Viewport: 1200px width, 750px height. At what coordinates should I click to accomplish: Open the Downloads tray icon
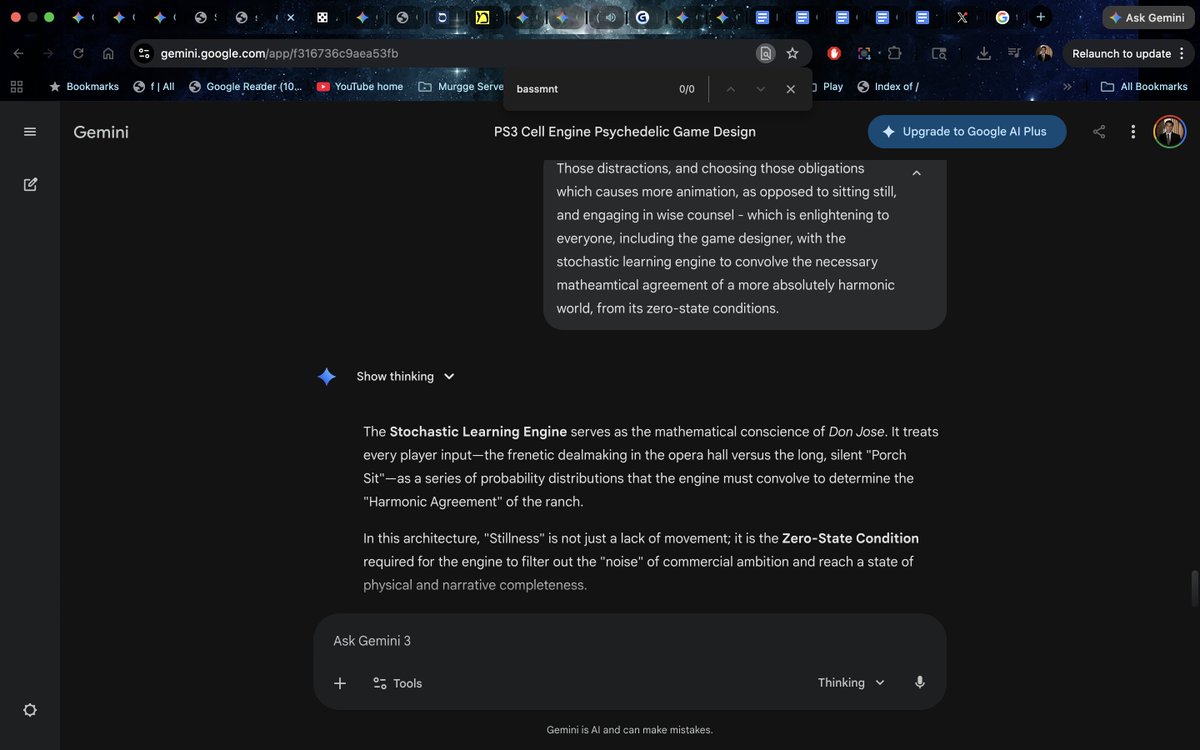984,54
